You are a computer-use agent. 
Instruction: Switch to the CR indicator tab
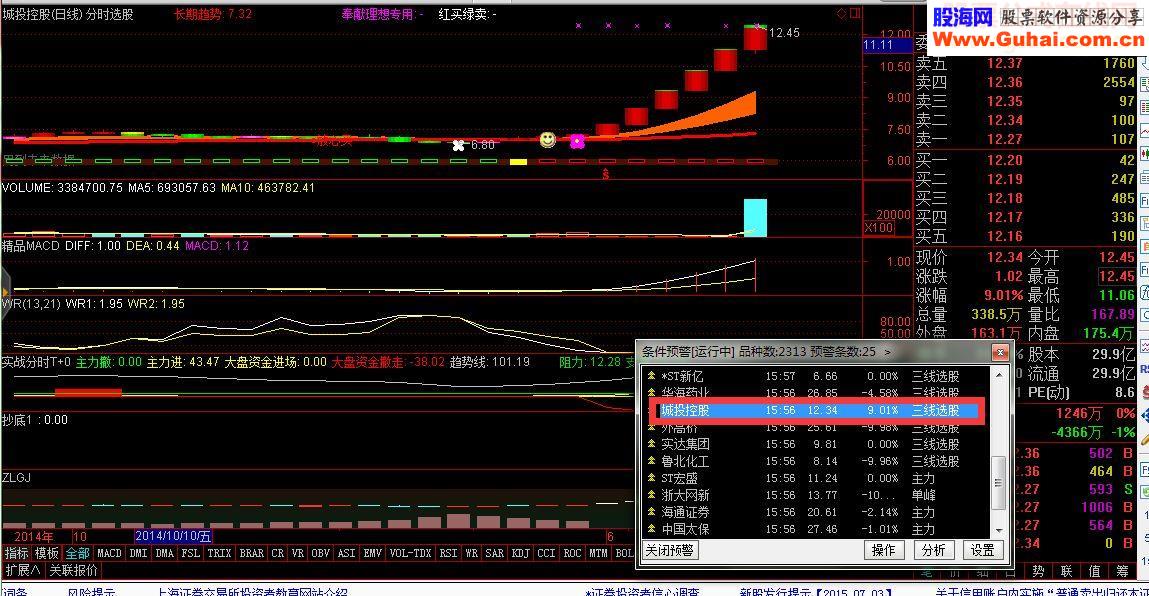point(278,553)
